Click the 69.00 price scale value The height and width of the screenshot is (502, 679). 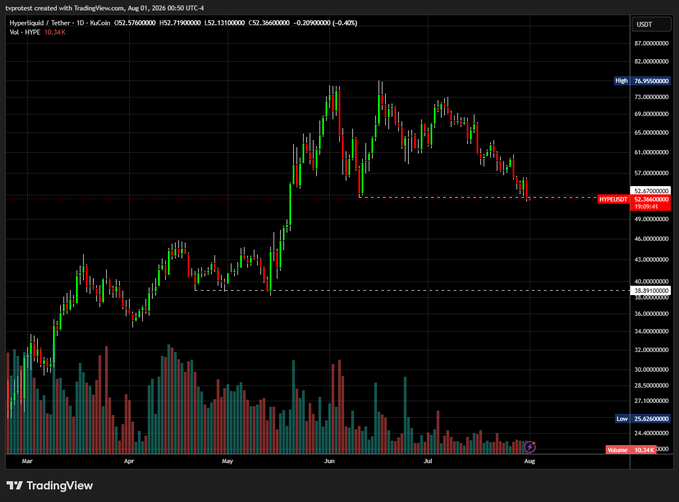[x=651, y=114]
